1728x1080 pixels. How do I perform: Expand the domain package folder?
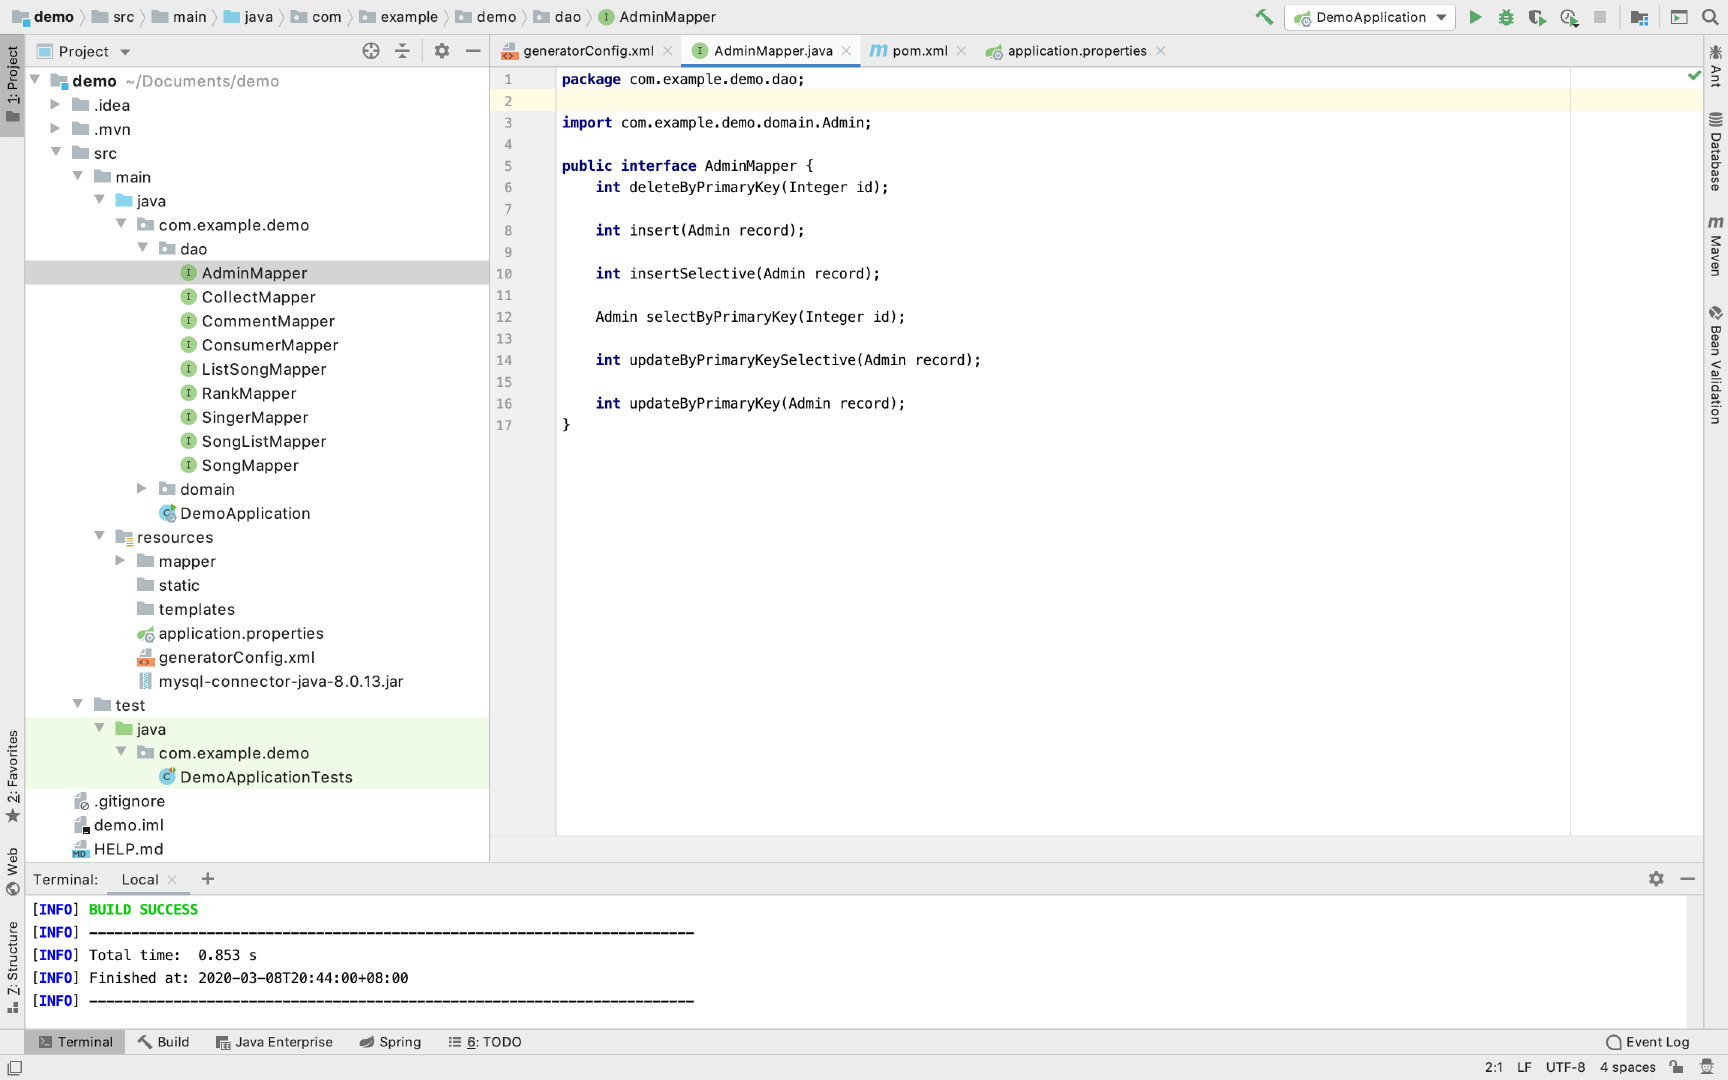point(141,489)
